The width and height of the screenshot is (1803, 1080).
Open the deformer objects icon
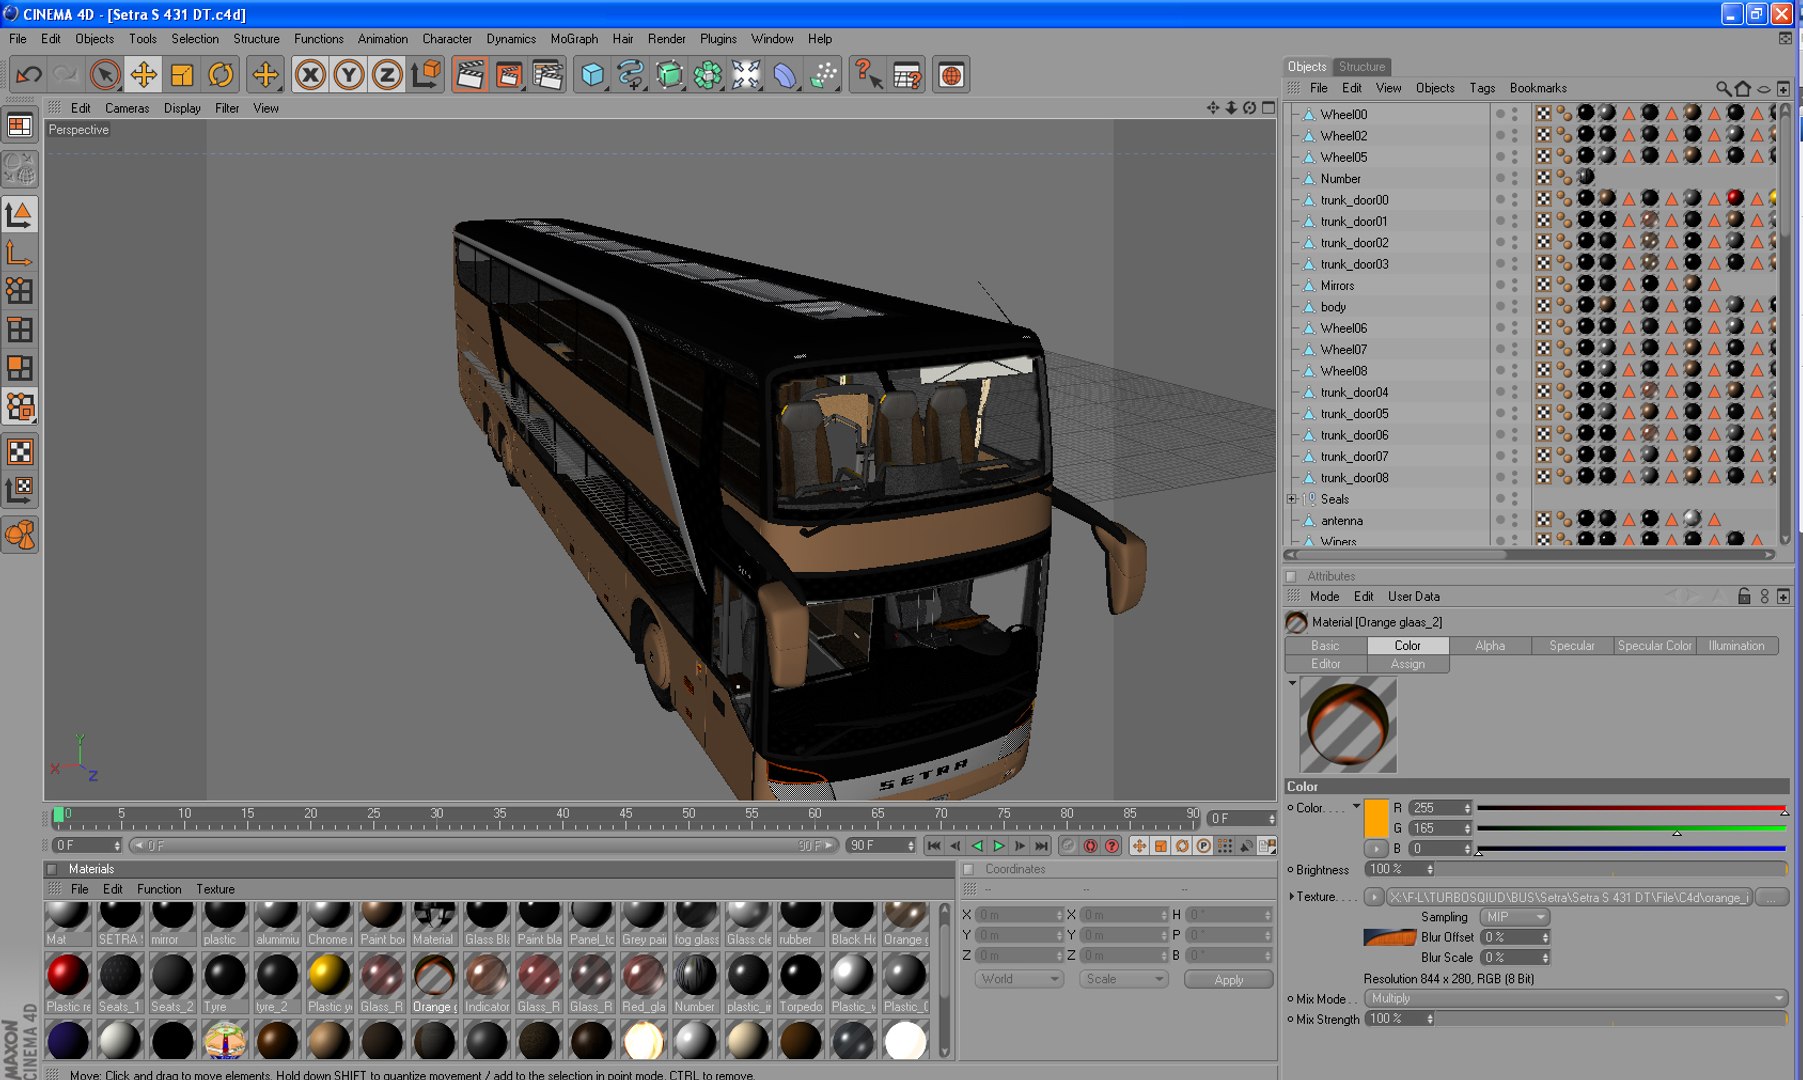[785, 75]
